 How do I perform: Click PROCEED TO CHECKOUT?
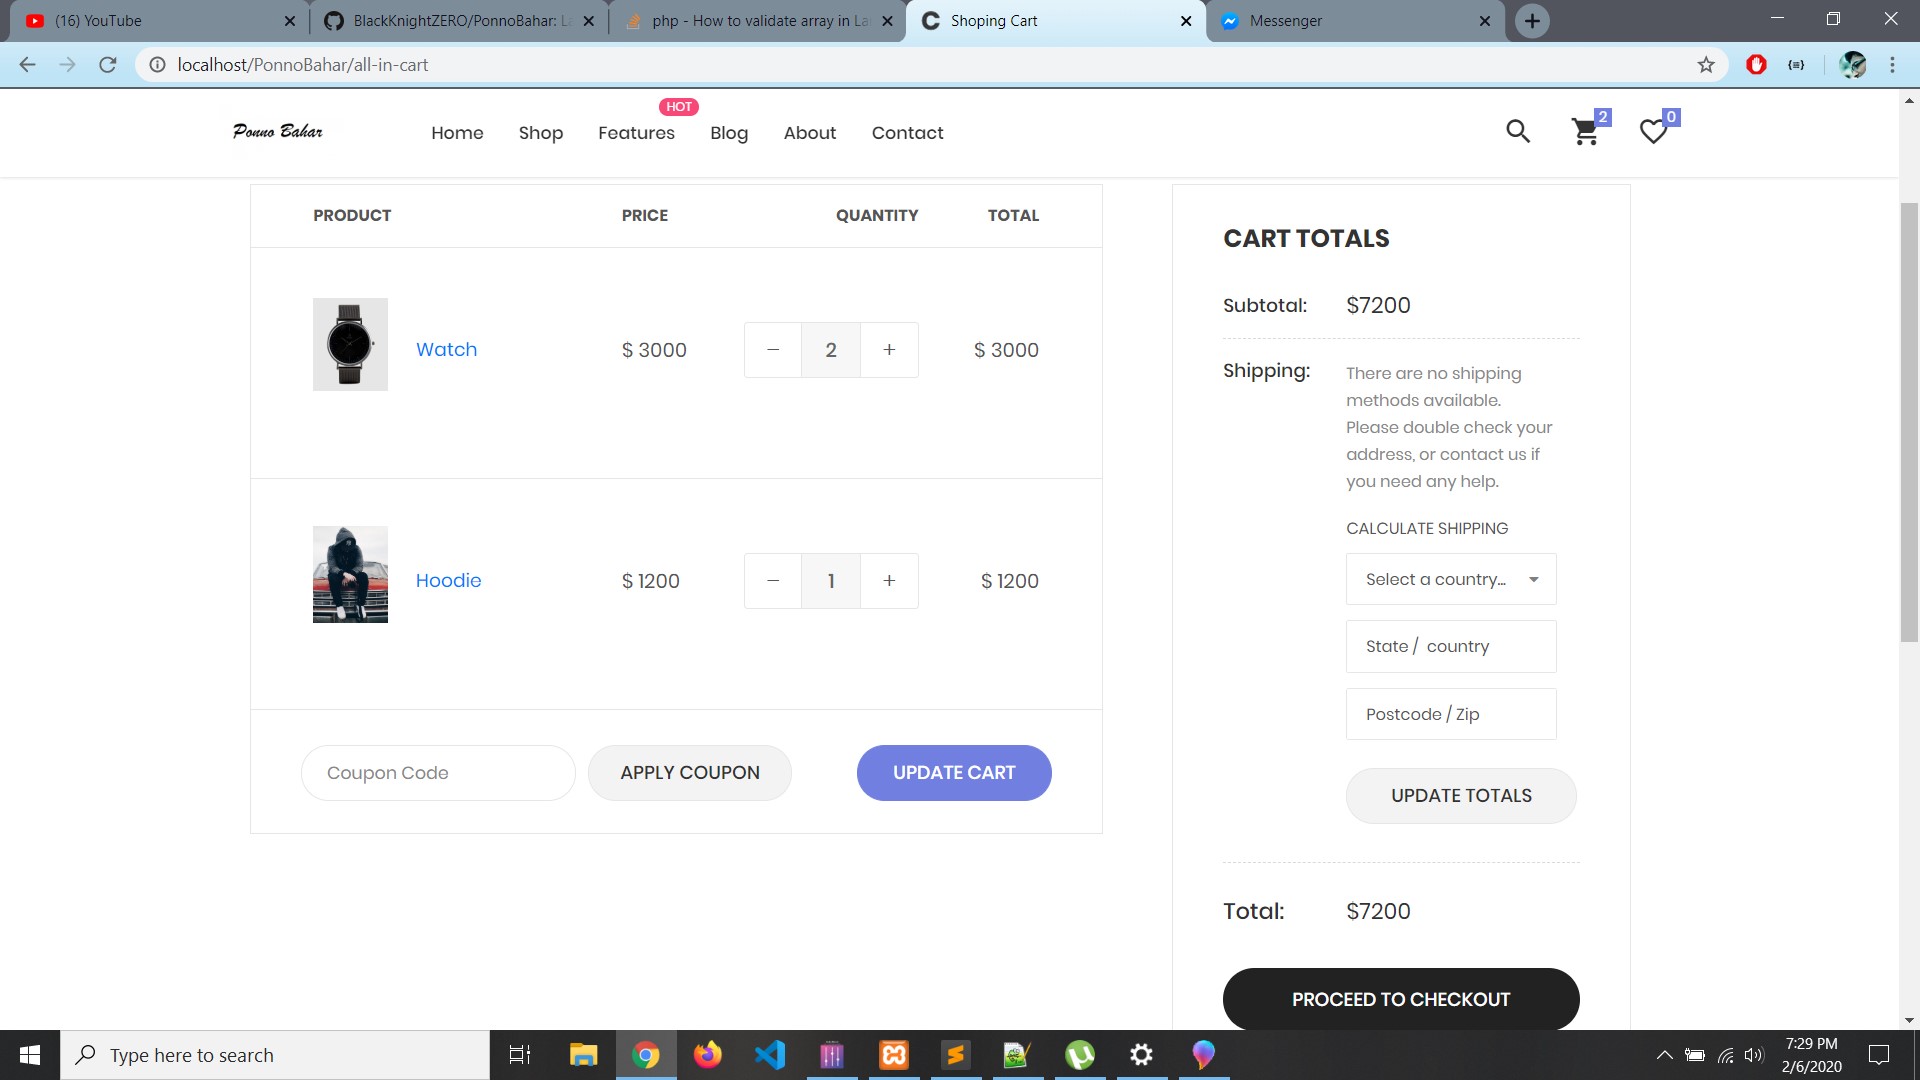click(x=1400, y=998)
